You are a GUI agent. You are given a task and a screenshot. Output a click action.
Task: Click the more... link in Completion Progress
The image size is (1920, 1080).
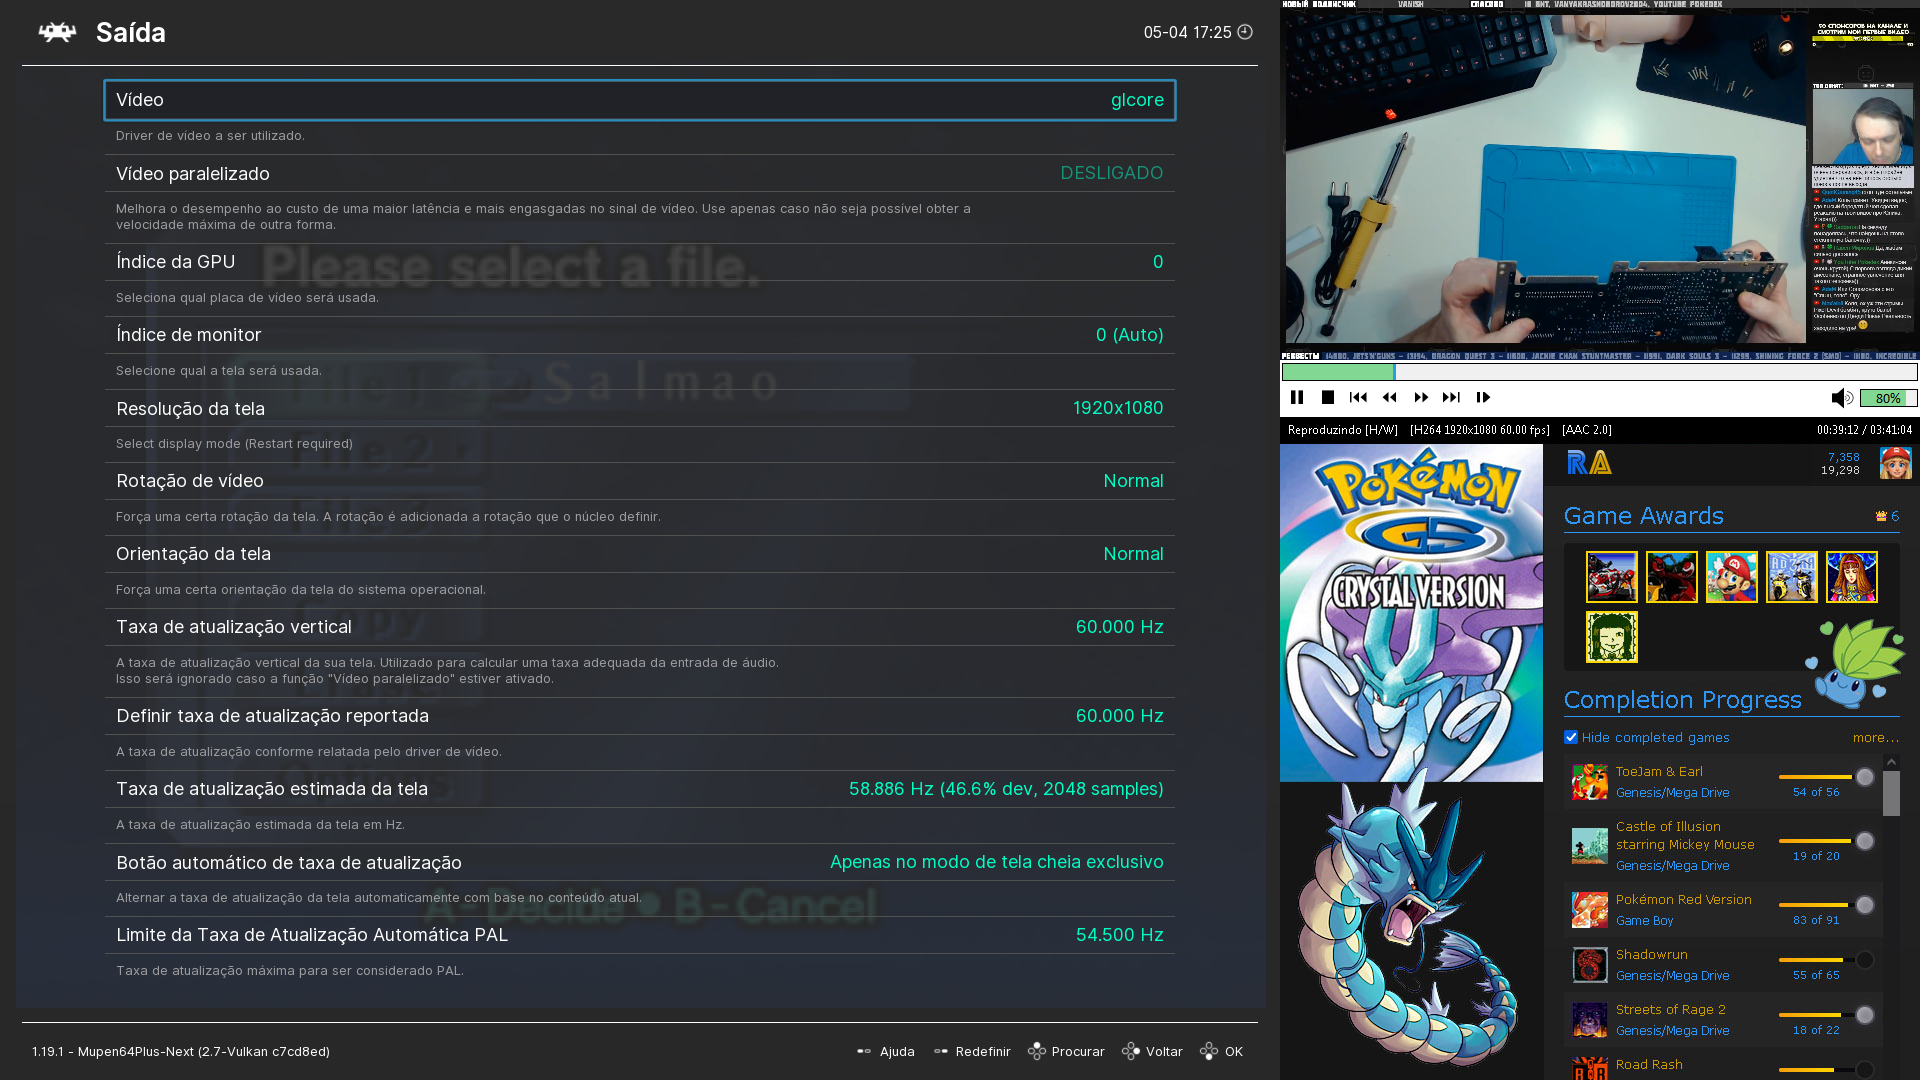point(1875,738)
